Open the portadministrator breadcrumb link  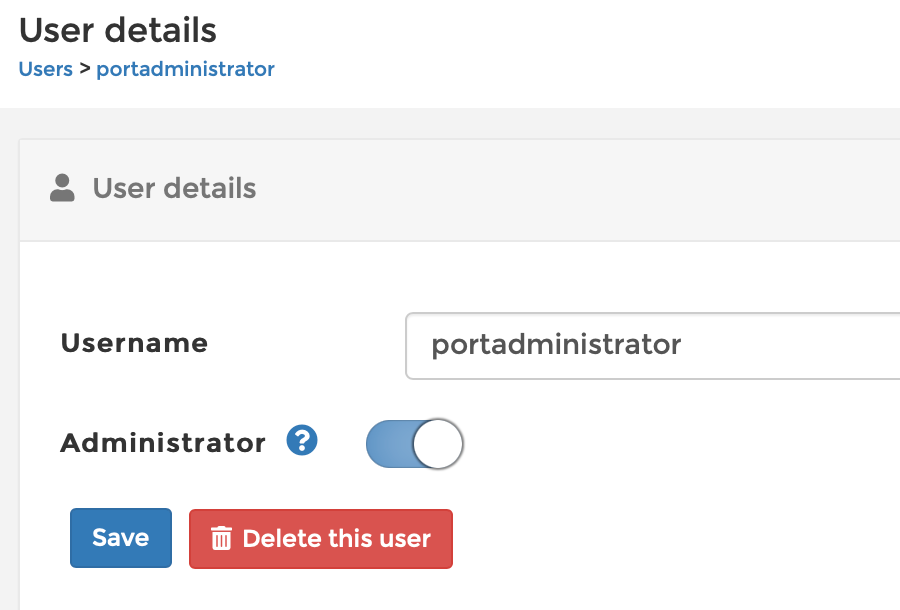click(x=185, y=69)
